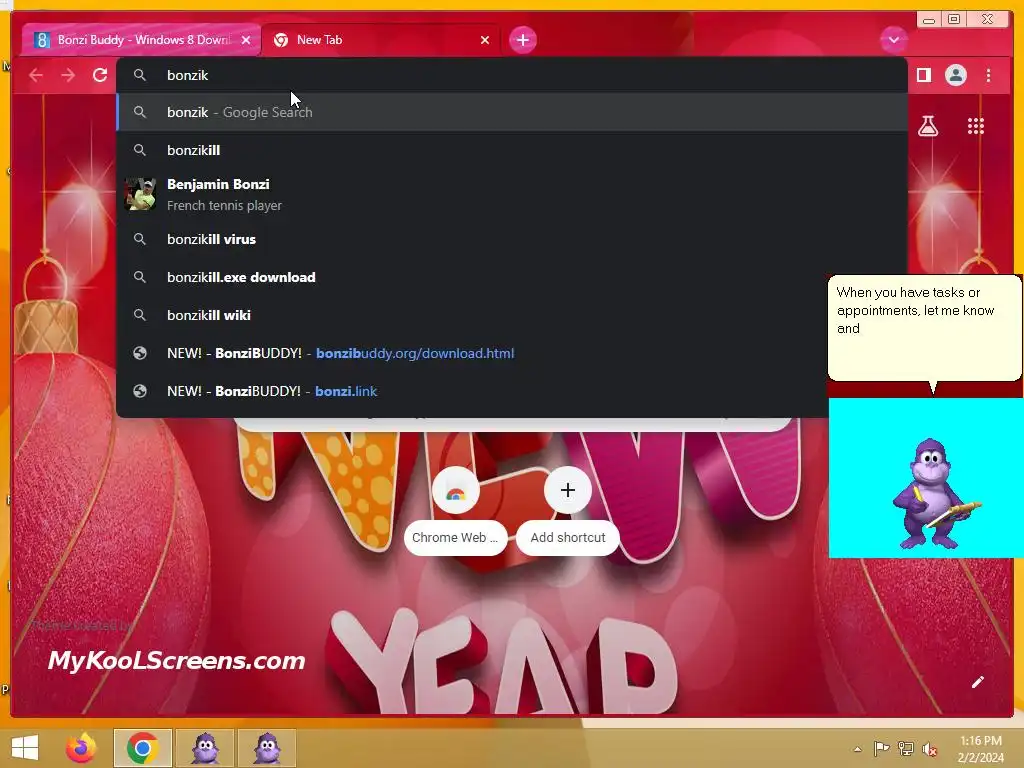Click the purple BonziBuddy gorilla character
This screenshot has width=1024, height=768.
[933, 494]
